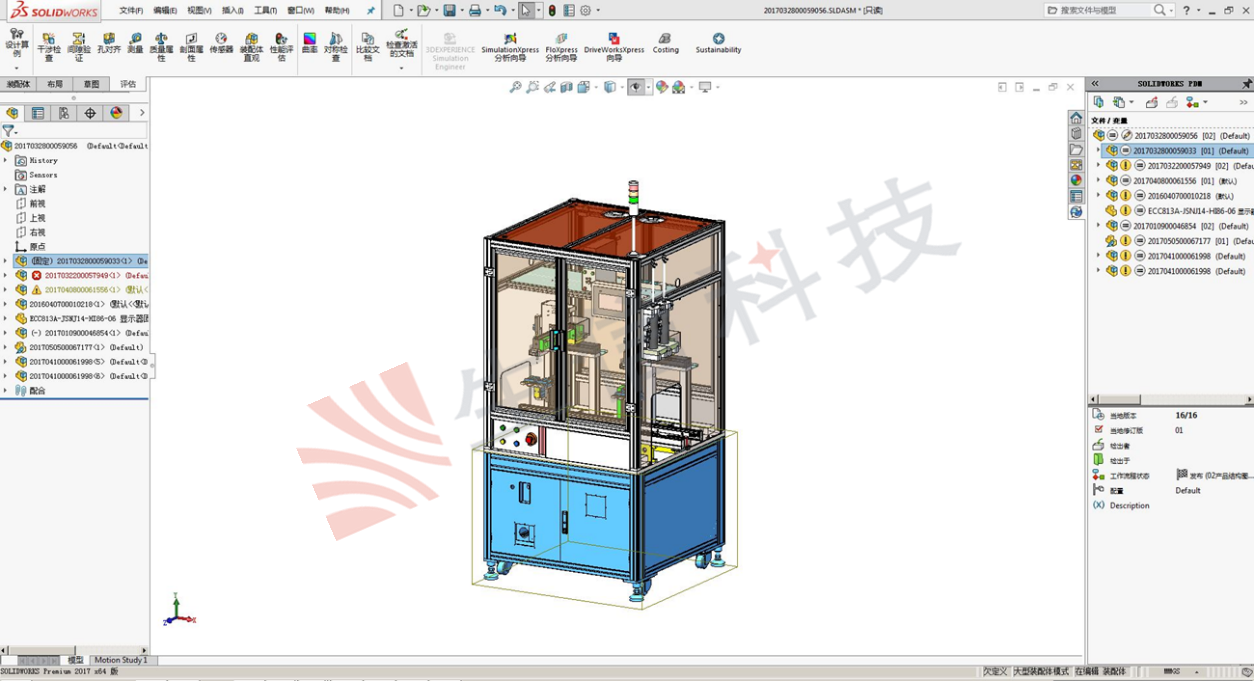Click the Description row in PDM details
Screen dimensions: 1254x681
1122,505
